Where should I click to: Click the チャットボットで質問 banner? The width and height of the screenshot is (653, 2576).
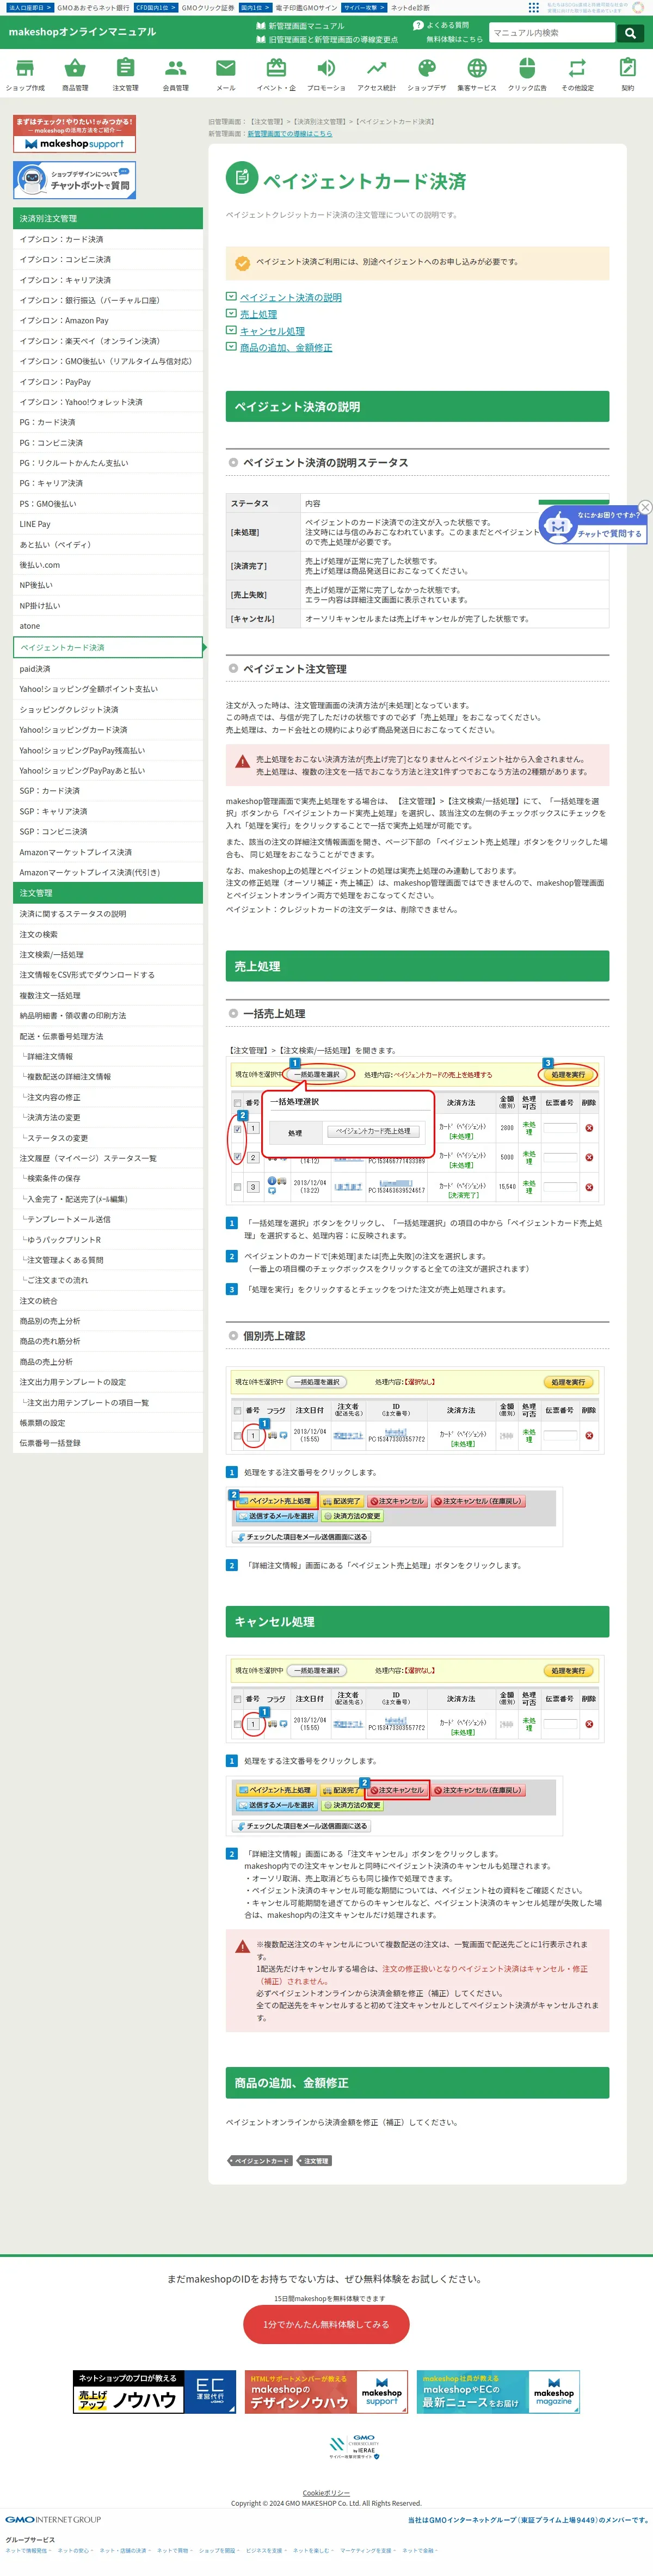74,180
